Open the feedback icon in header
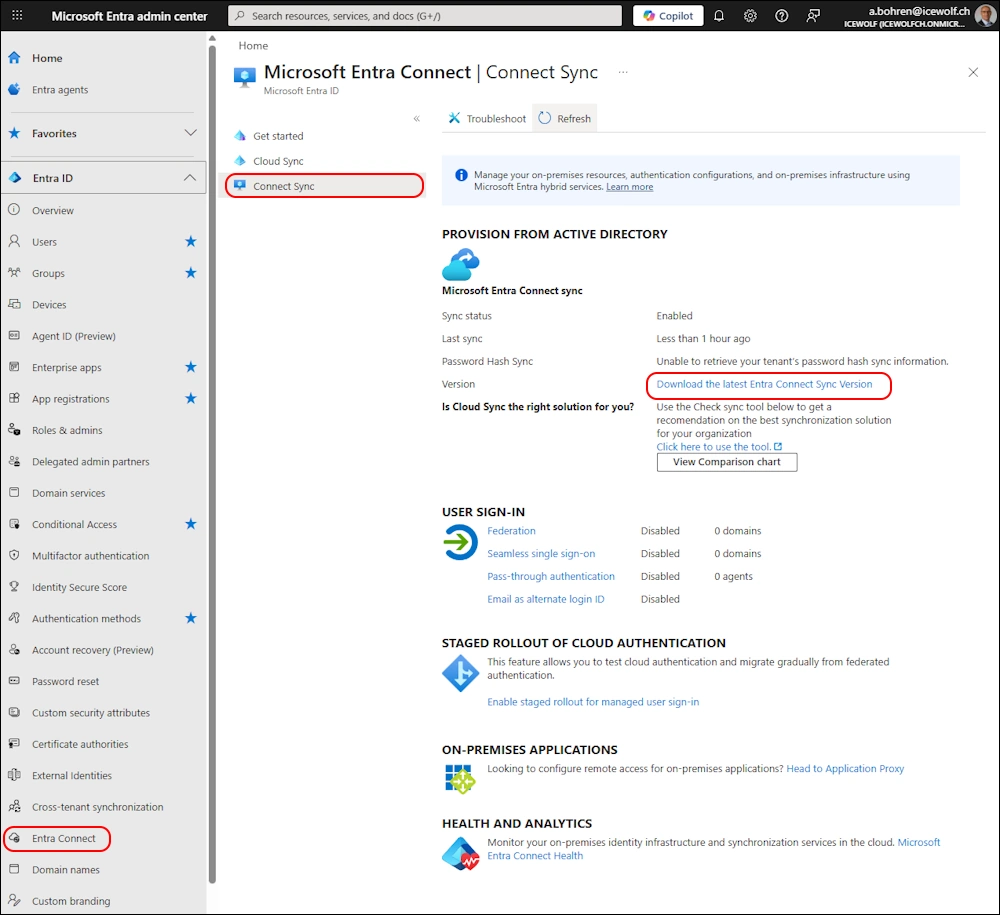The width and height of the screenshot is (1000, 915). [x=813, y=16]
